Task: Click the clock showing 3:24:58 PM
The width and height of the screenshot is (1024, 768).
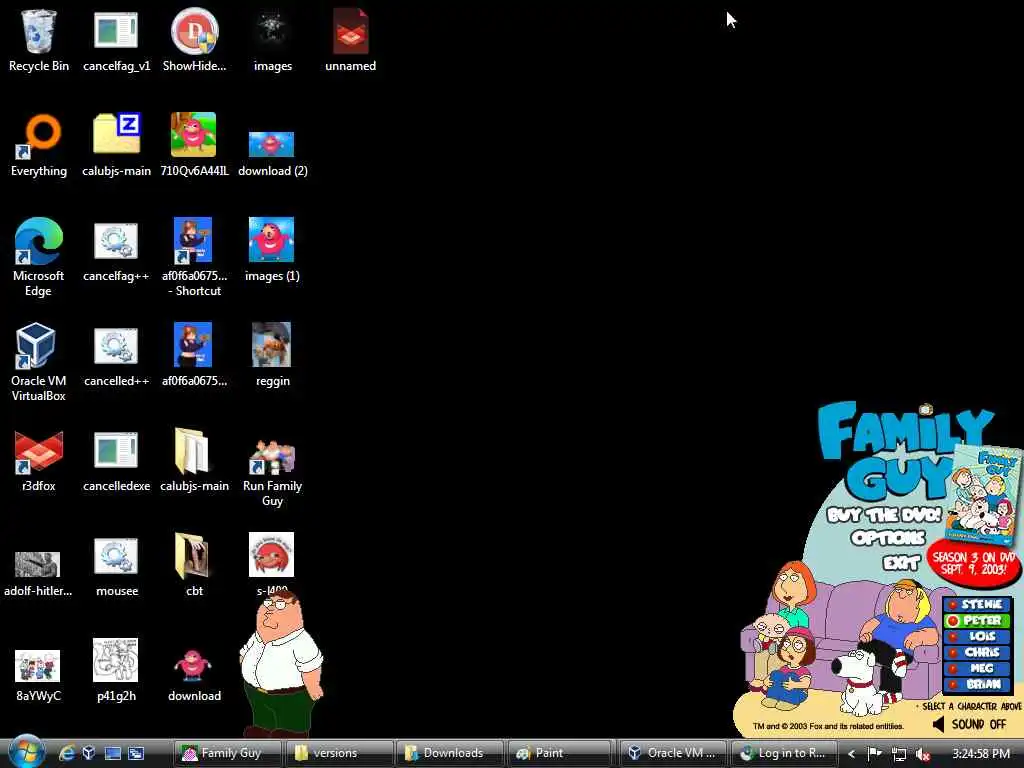Action: click(x=981, y=754)
